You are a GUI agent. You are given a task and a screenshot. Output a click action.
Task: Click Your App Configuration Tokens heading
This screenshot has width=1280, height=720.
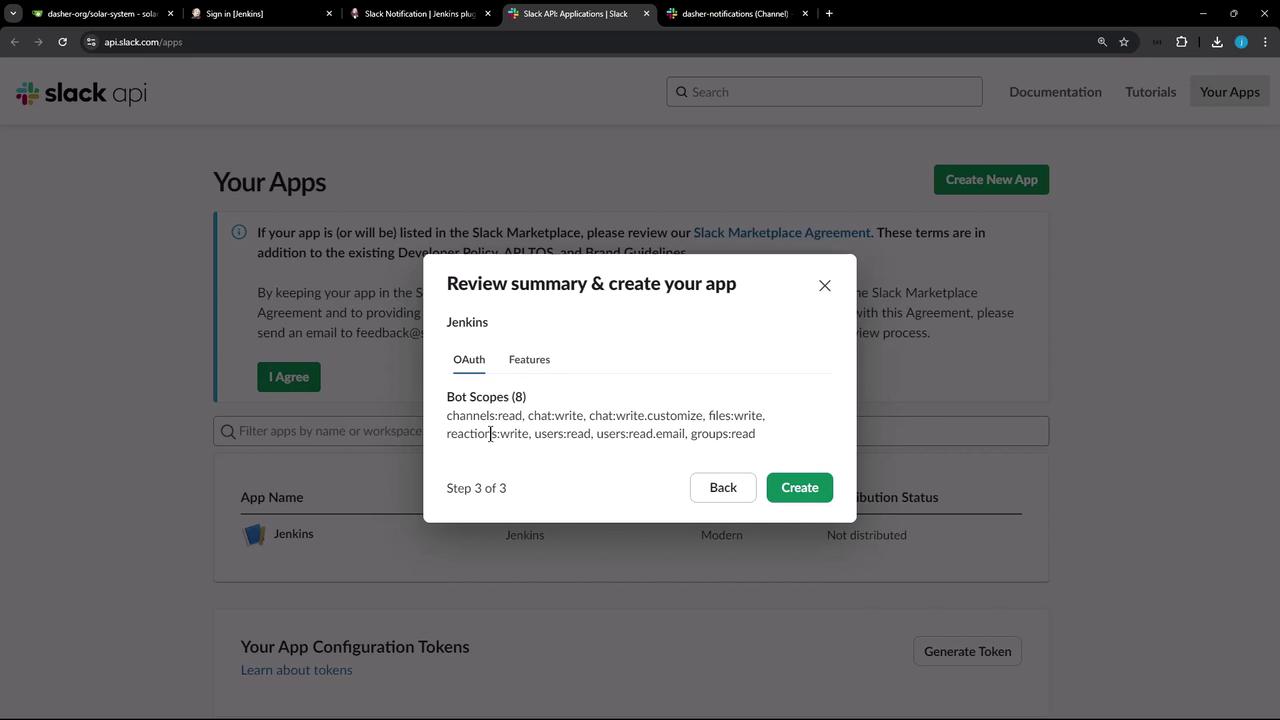355,647
